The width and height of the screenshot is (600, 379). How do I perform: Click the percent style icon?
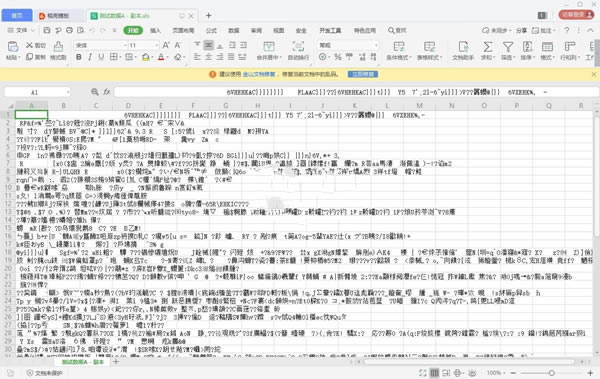[x=338, y=57]
